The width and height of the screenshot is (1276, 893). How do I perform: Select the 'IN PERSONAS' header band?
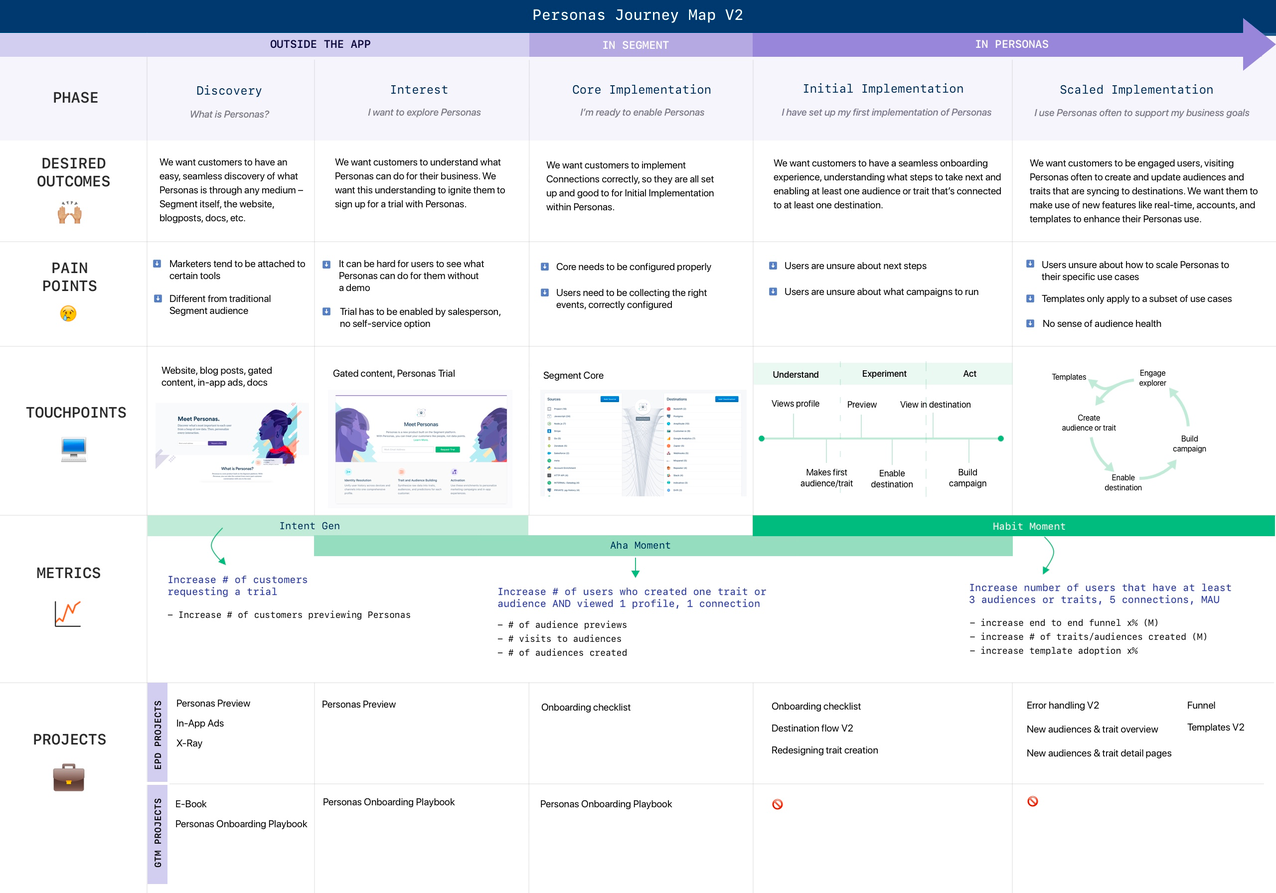click(x=1010, y=45)
